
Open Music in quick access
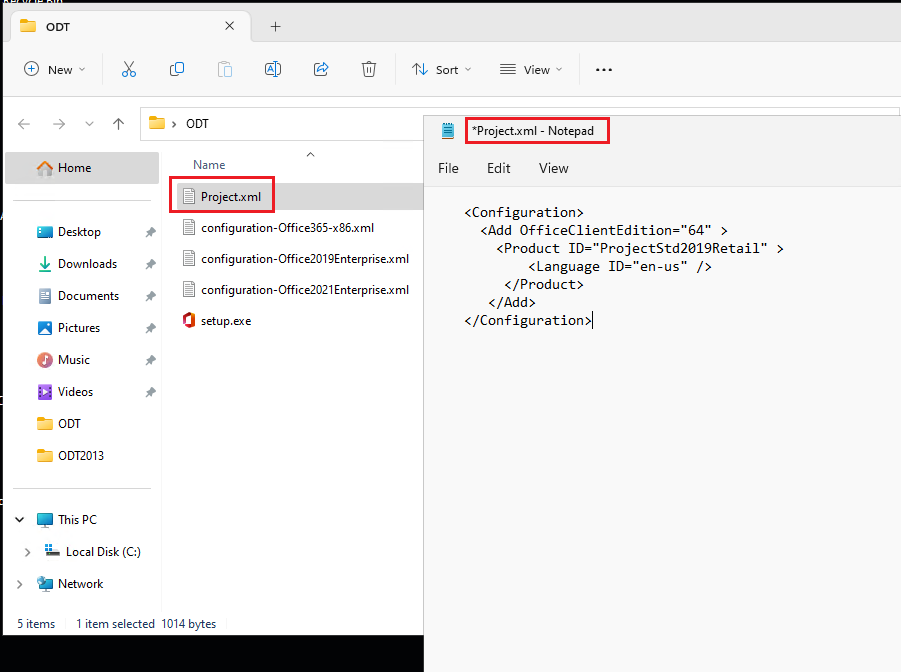point(74,360)
